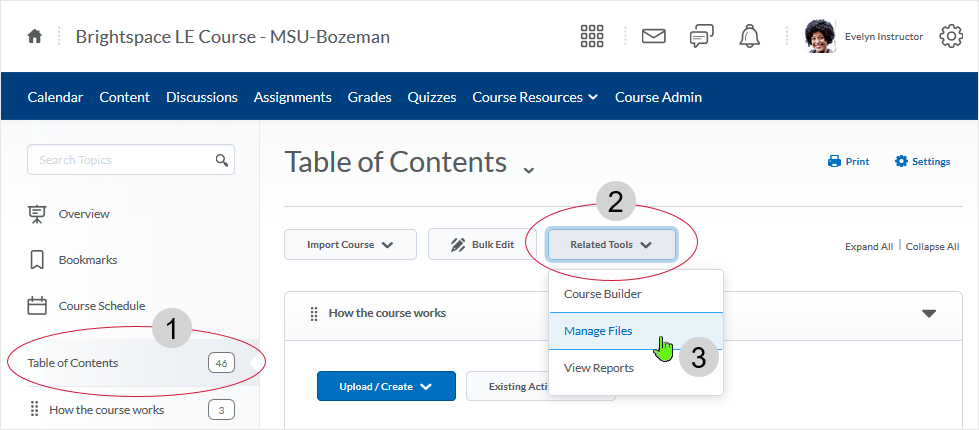979x430 pixels.
Task: Open the course selector grid icon
Action: tap(592, 36)
